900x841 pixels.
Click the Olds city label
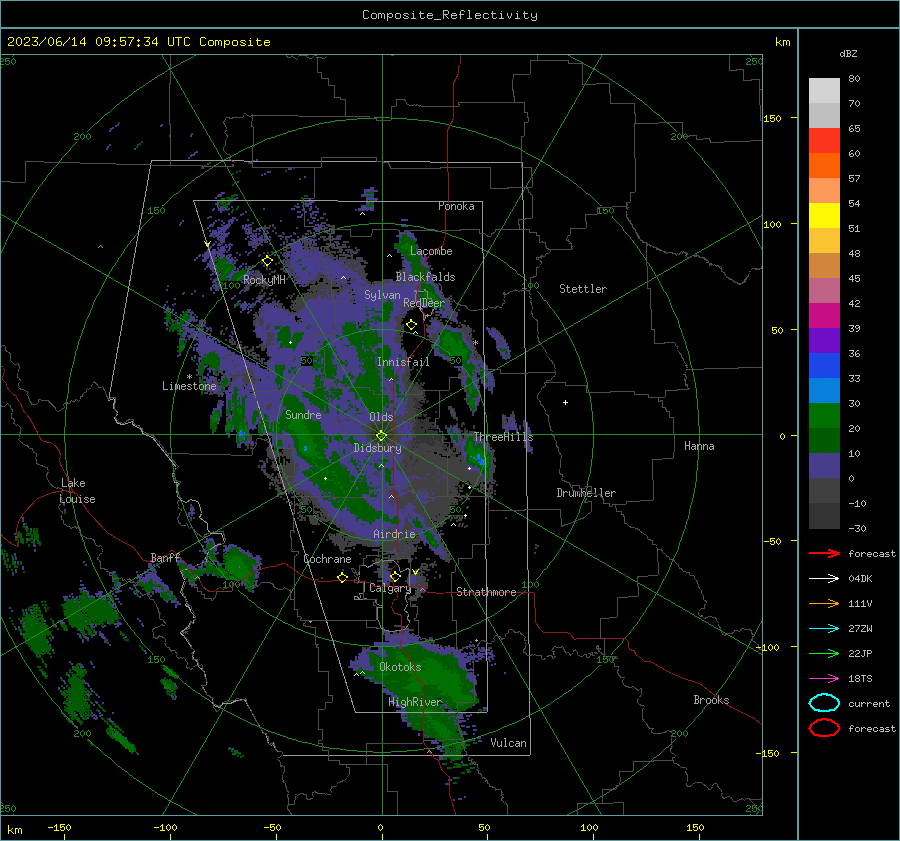(381, 417)
